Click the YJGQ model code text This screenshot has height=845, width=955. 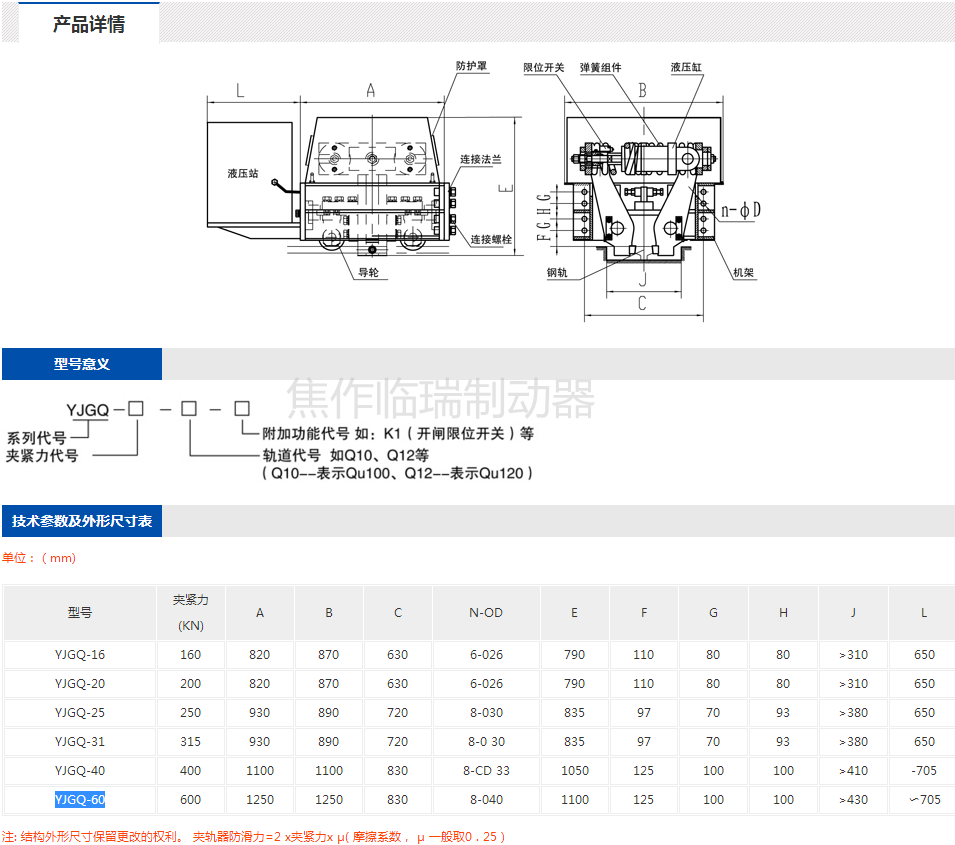coord(87,409)
